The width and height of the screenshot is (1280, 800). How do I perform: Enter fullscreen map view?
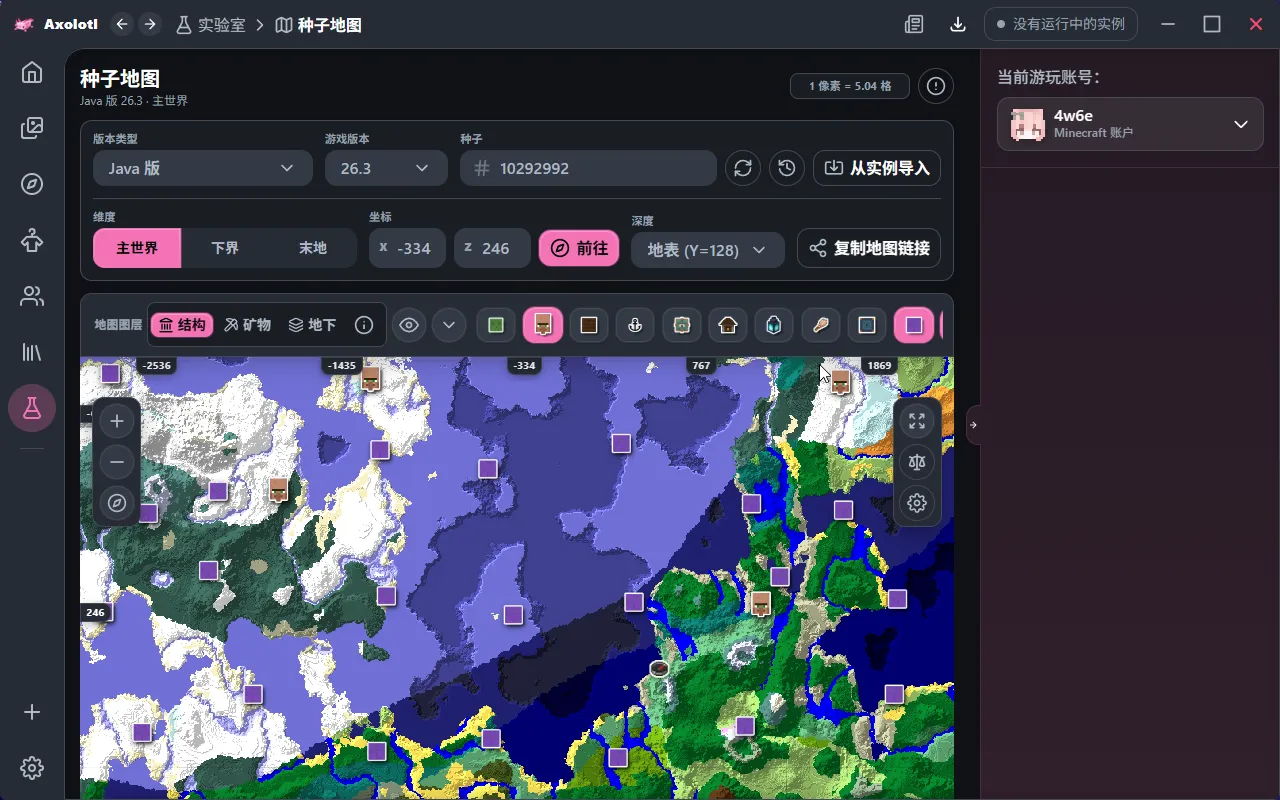917,421
